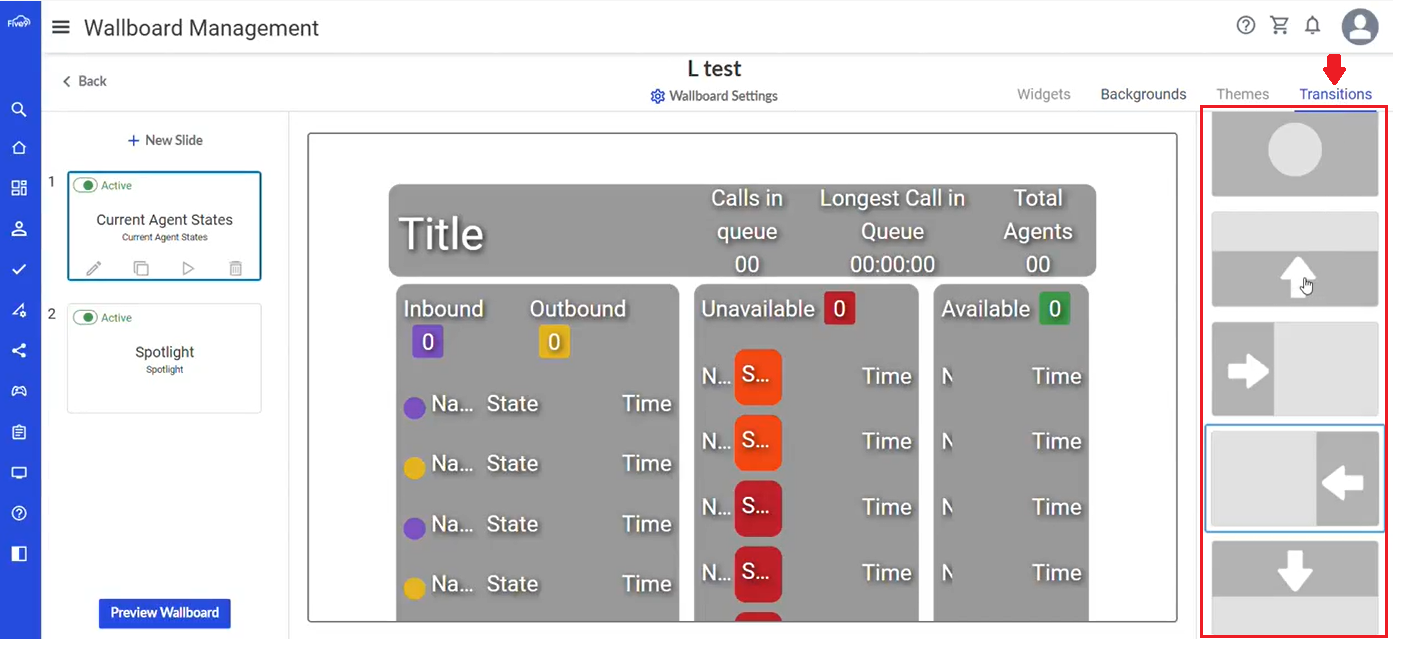This screenshot has height=652, width=1405.
Task: Open the share icon in sidebar
Action: [19, 351]
